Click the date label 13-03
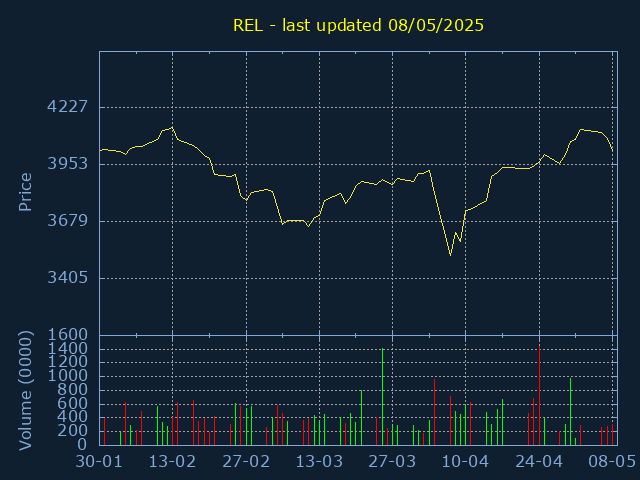 [x=319, y=462]
